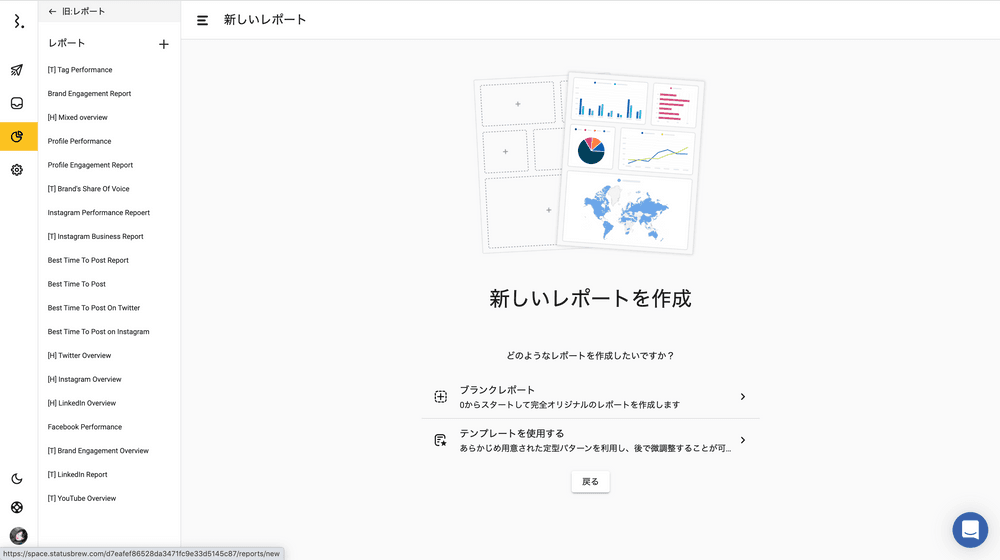Click the 戻る button
Viewport: 1000px width, 560px height.
(x=590, y=482)
